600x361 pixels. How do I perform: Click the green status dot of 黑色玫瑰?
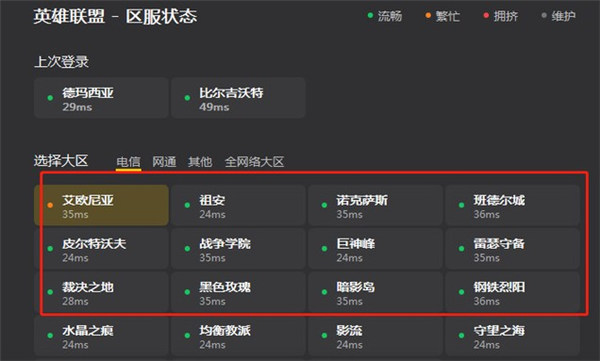[x=187, y=292]
